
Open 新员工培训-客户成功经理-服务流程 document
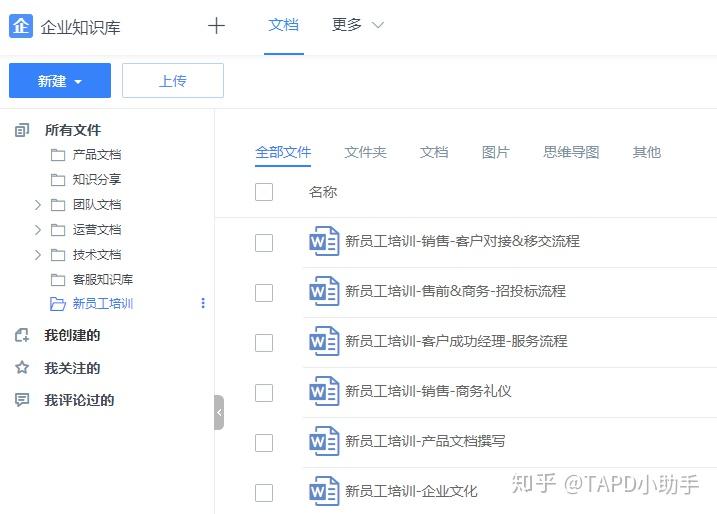pyautogui.click(x=456, y=341)
